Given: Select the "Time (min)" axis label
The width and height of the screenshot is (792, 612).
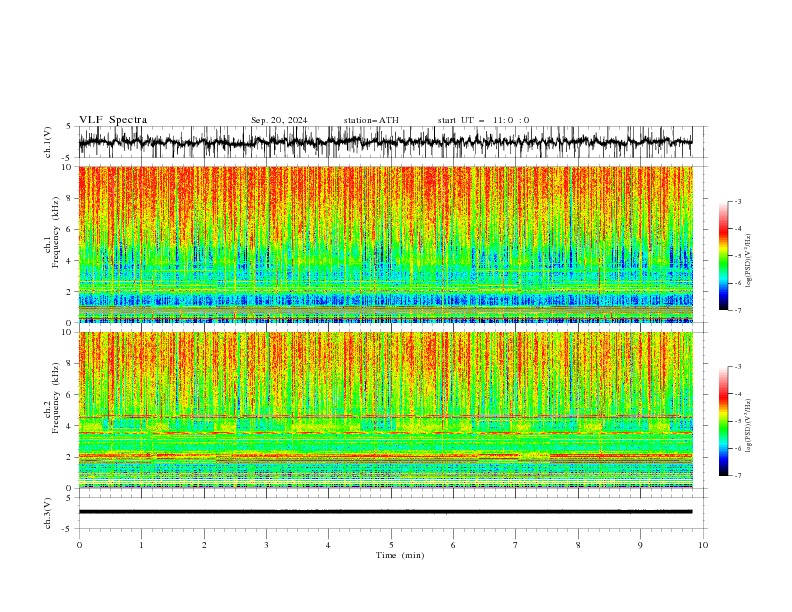Looking at the screenshot, I should point(400,555).
